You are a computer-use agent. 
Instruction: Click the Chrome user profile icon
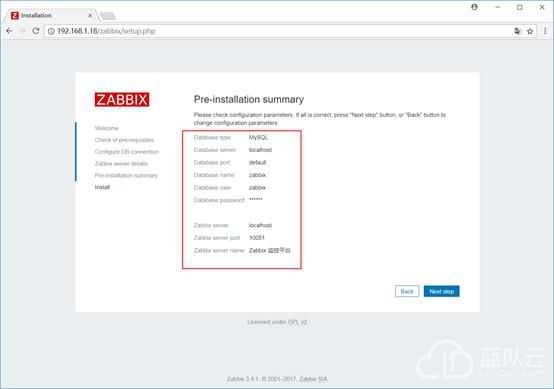[x=475, y=7]
